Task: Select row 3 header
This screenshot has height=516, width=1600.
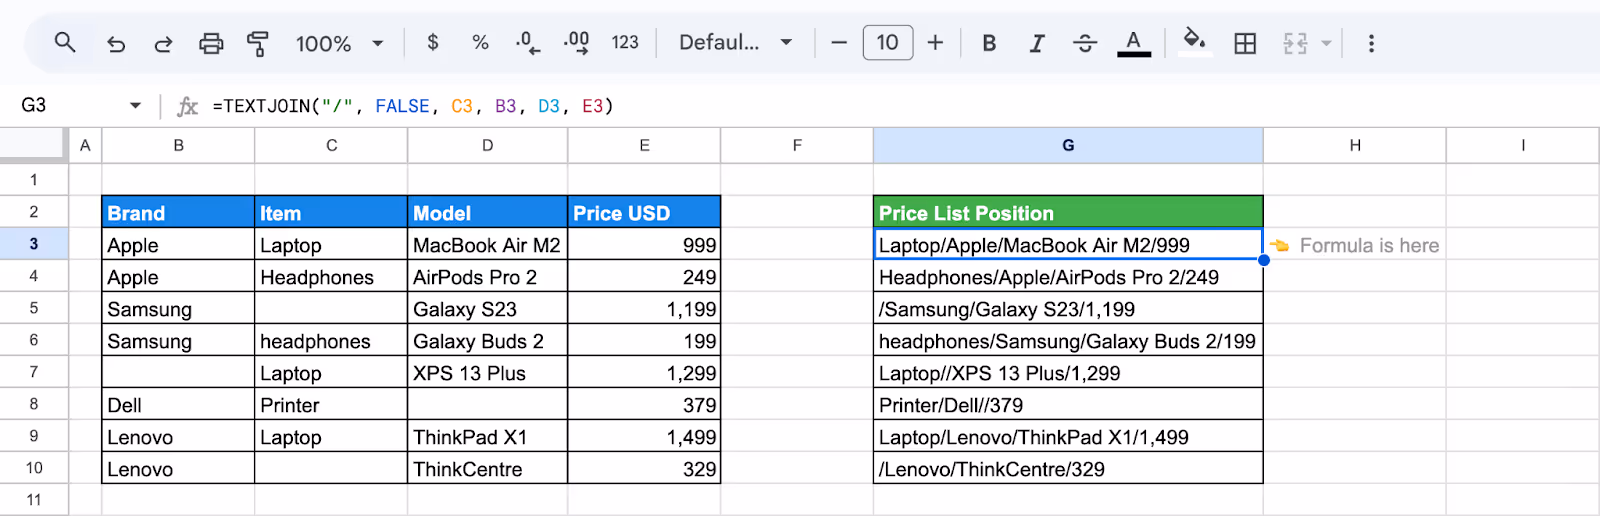Action: click(34, 244)
